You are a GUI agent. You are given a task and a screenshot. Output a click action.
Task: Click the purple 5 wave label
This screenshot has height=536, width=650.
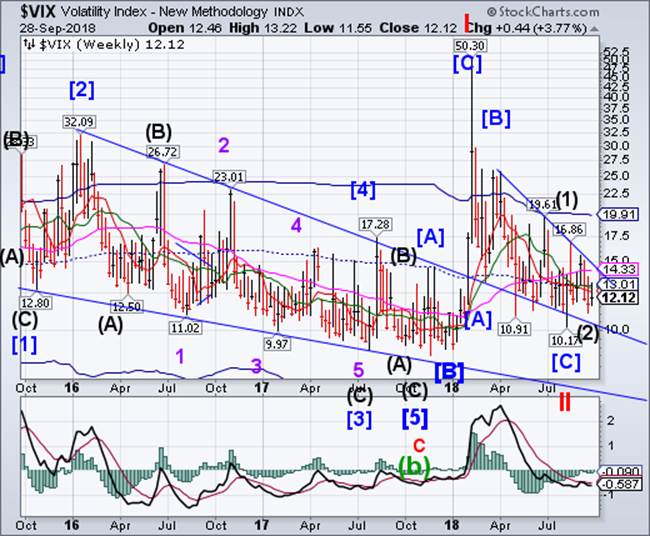tap(357, 370)
